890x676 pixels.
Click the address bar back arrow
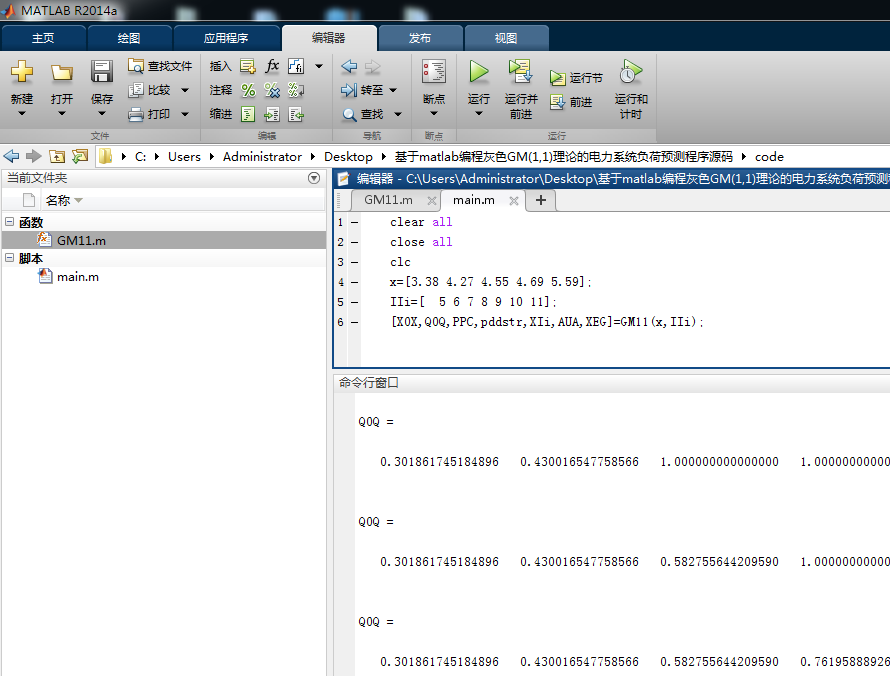tap(11, 156)
